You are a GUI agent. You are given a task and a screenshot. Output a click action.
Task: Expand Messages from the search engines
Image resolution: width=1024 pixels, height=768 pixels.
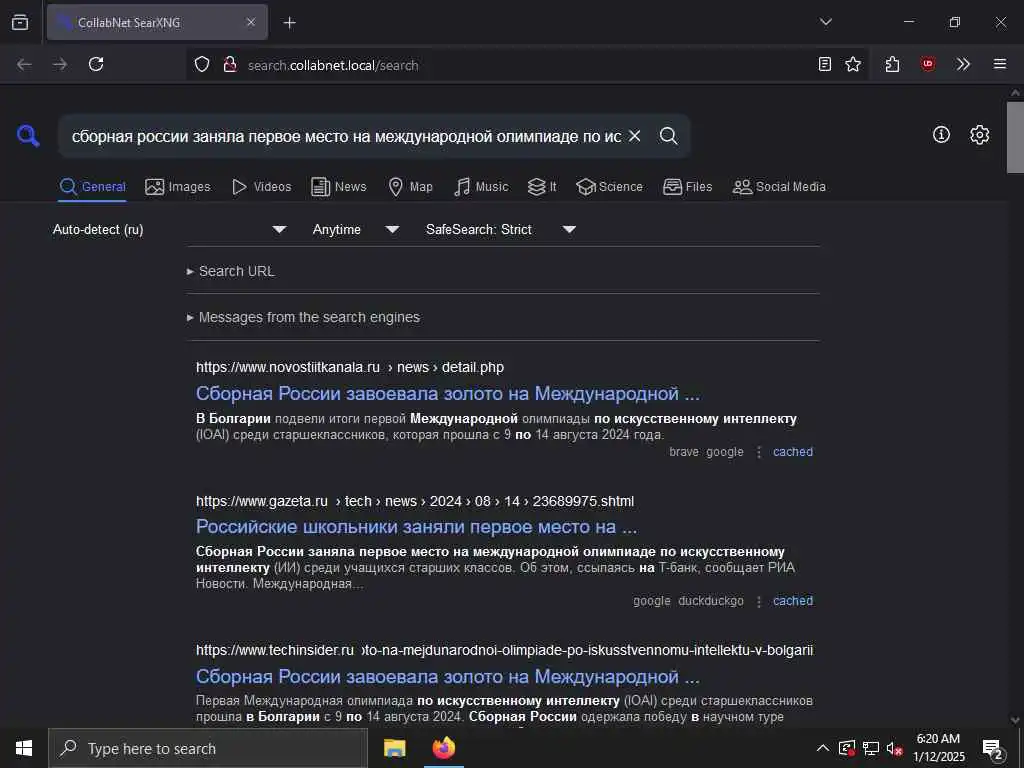pos(303,317)
